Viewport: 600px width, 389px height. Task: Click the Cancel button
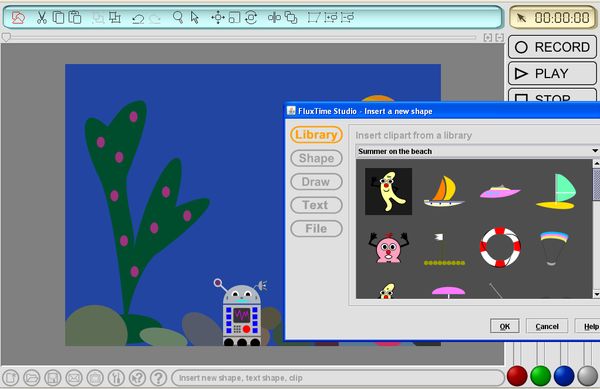[x=547, y=326]
